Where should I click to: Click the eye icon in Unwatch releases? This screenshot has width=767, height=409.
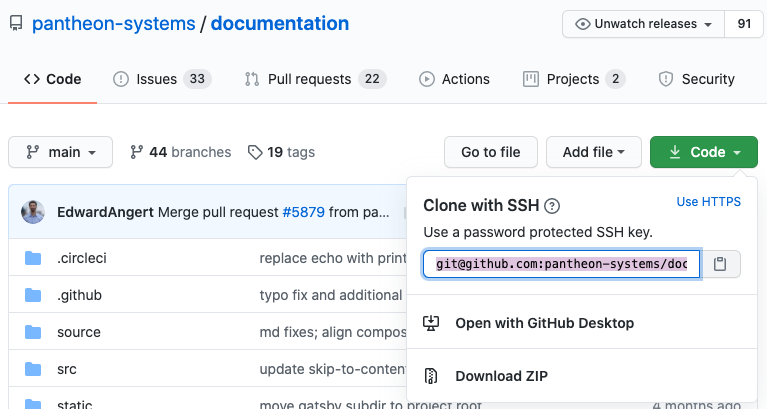tap(583, 24)
